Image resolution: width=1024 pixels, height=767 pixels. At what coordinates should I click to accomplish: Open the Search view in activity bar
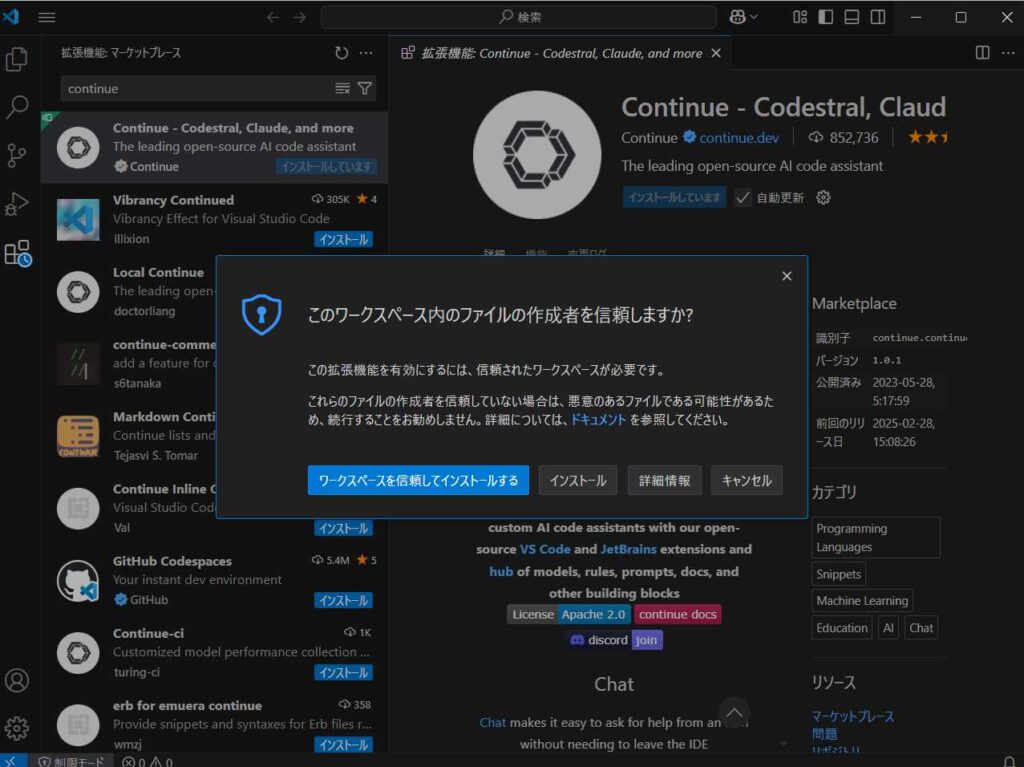pos(16,106)
